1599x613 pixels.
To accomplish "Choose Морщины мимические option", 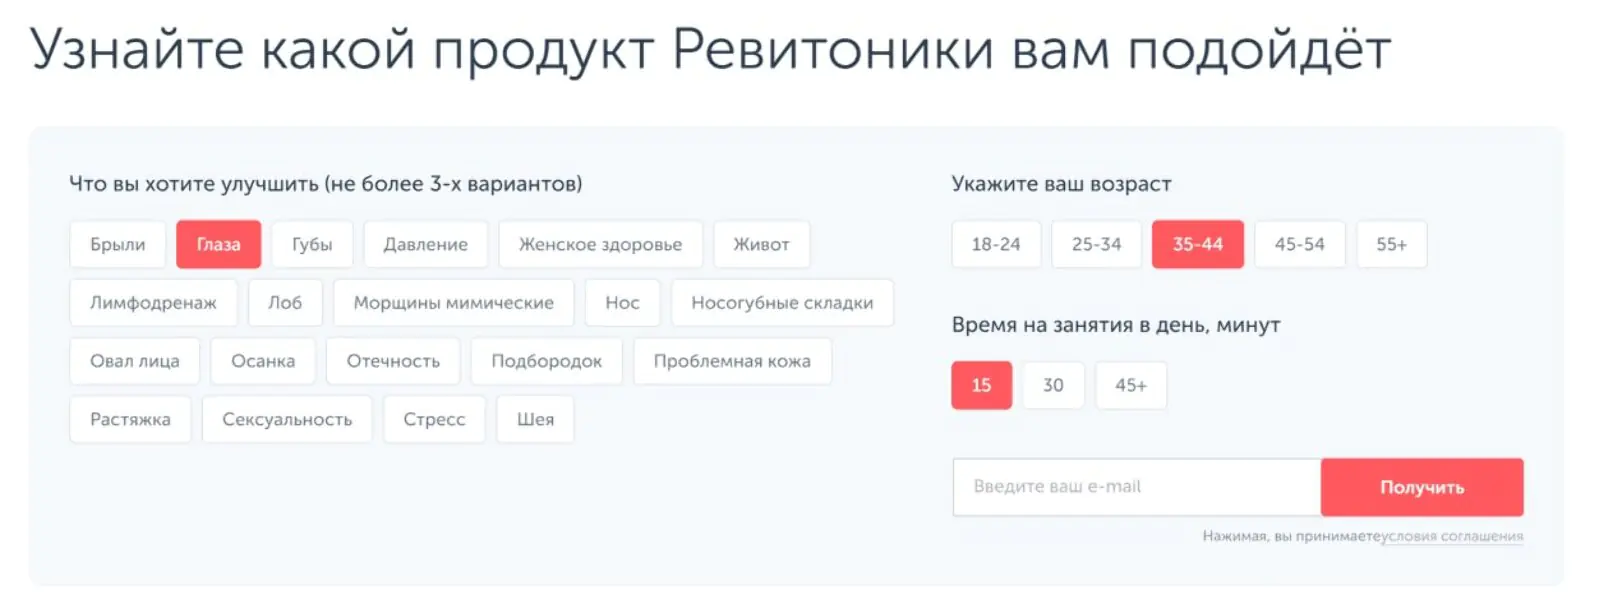I will [x=453, y=302].
